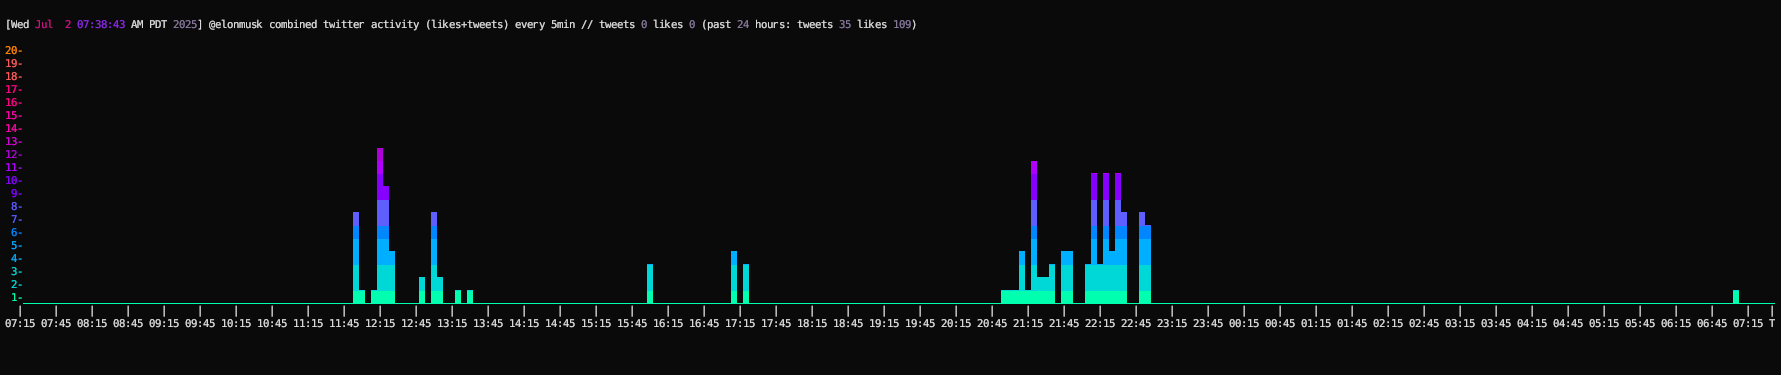Click the tallest purple-topped bar above 21:15
The width and height of the screenshot is (1781, 375).
(x=1034, y=232)
